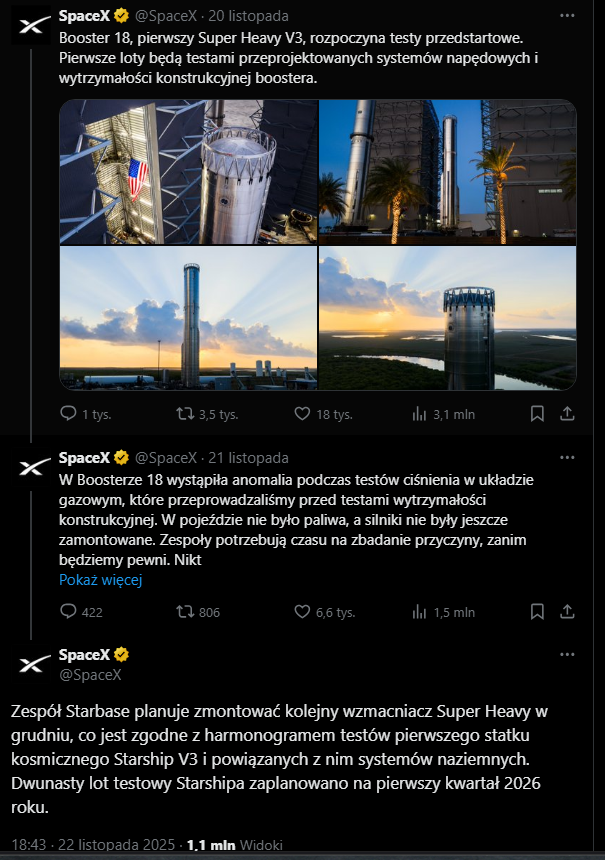View analytics showing 3,1 mln views
Image resolution: width=605 pixels, height=860 pixels.
coord(421,413)
